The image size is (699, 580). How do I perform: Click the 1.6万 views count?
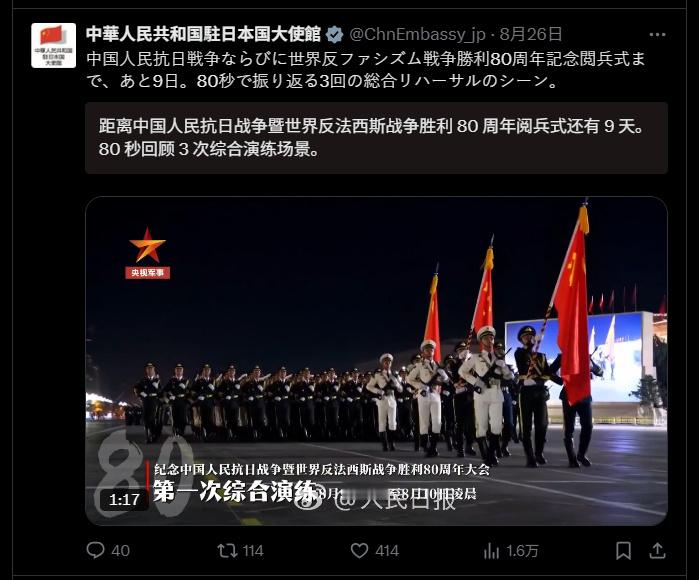click(522, 551)
